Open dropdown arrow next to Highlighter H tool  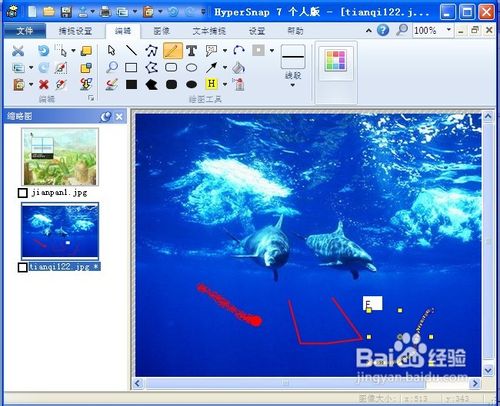tap(225, 84)
